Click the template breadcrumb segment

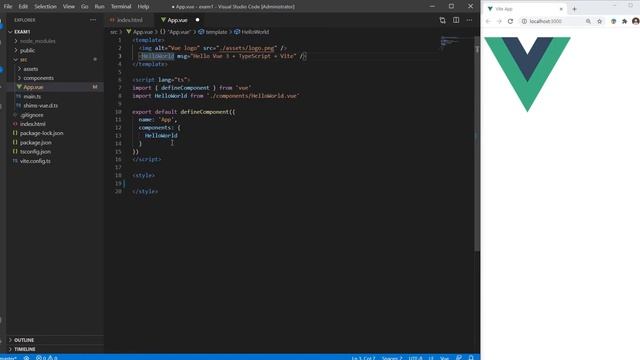[x=213, y=32]
